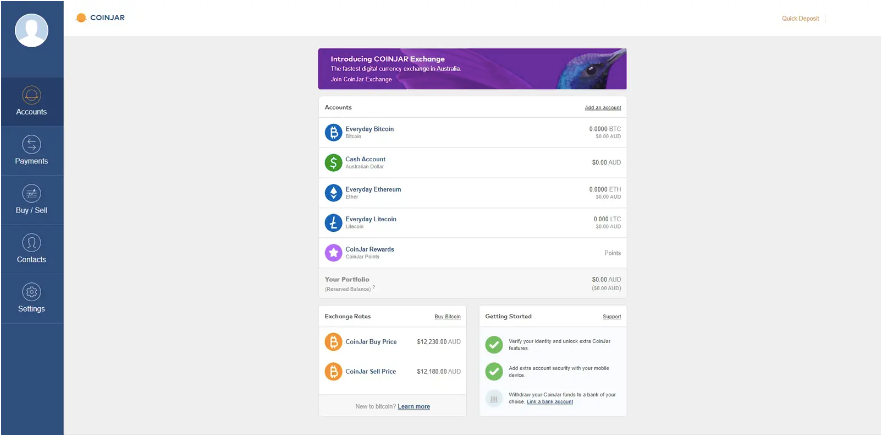Click the Reserved Balance help question mark
The width and height of the screenshot is (884, 439).
pyautogui.click(x=373, y=287)
